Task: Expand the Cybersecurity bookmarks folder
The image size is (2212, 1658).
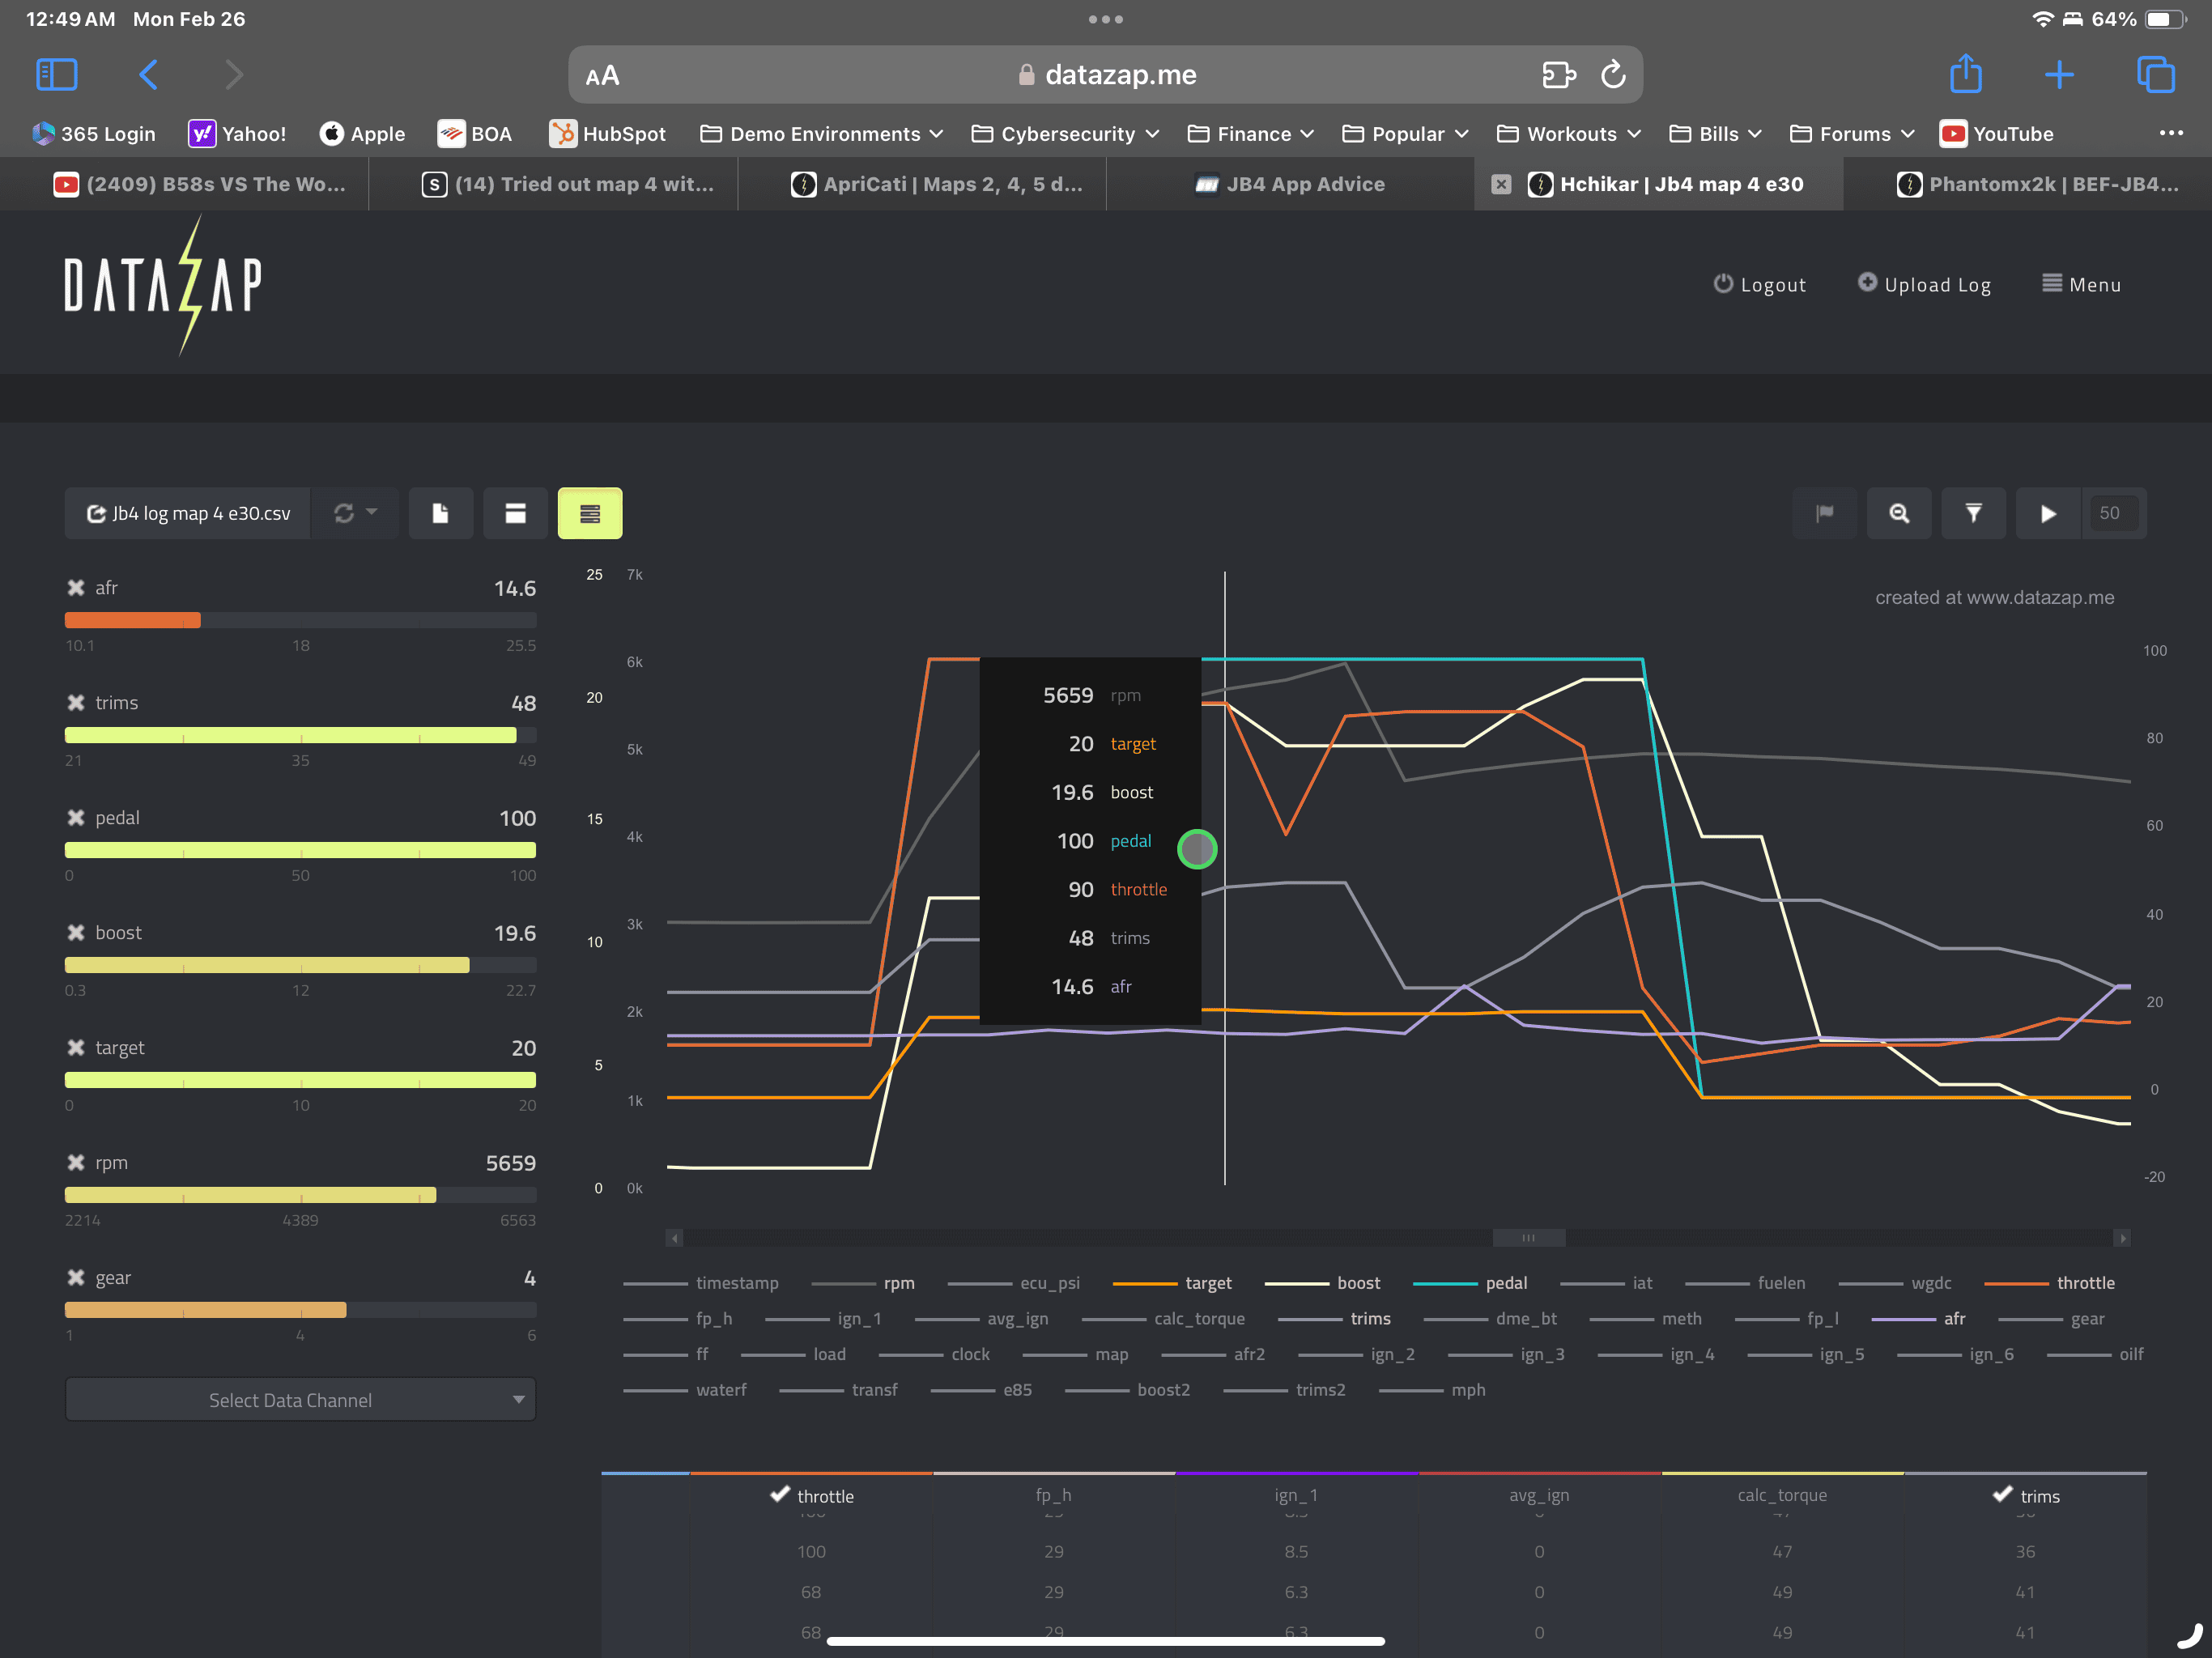Action: pos(1065,134)
